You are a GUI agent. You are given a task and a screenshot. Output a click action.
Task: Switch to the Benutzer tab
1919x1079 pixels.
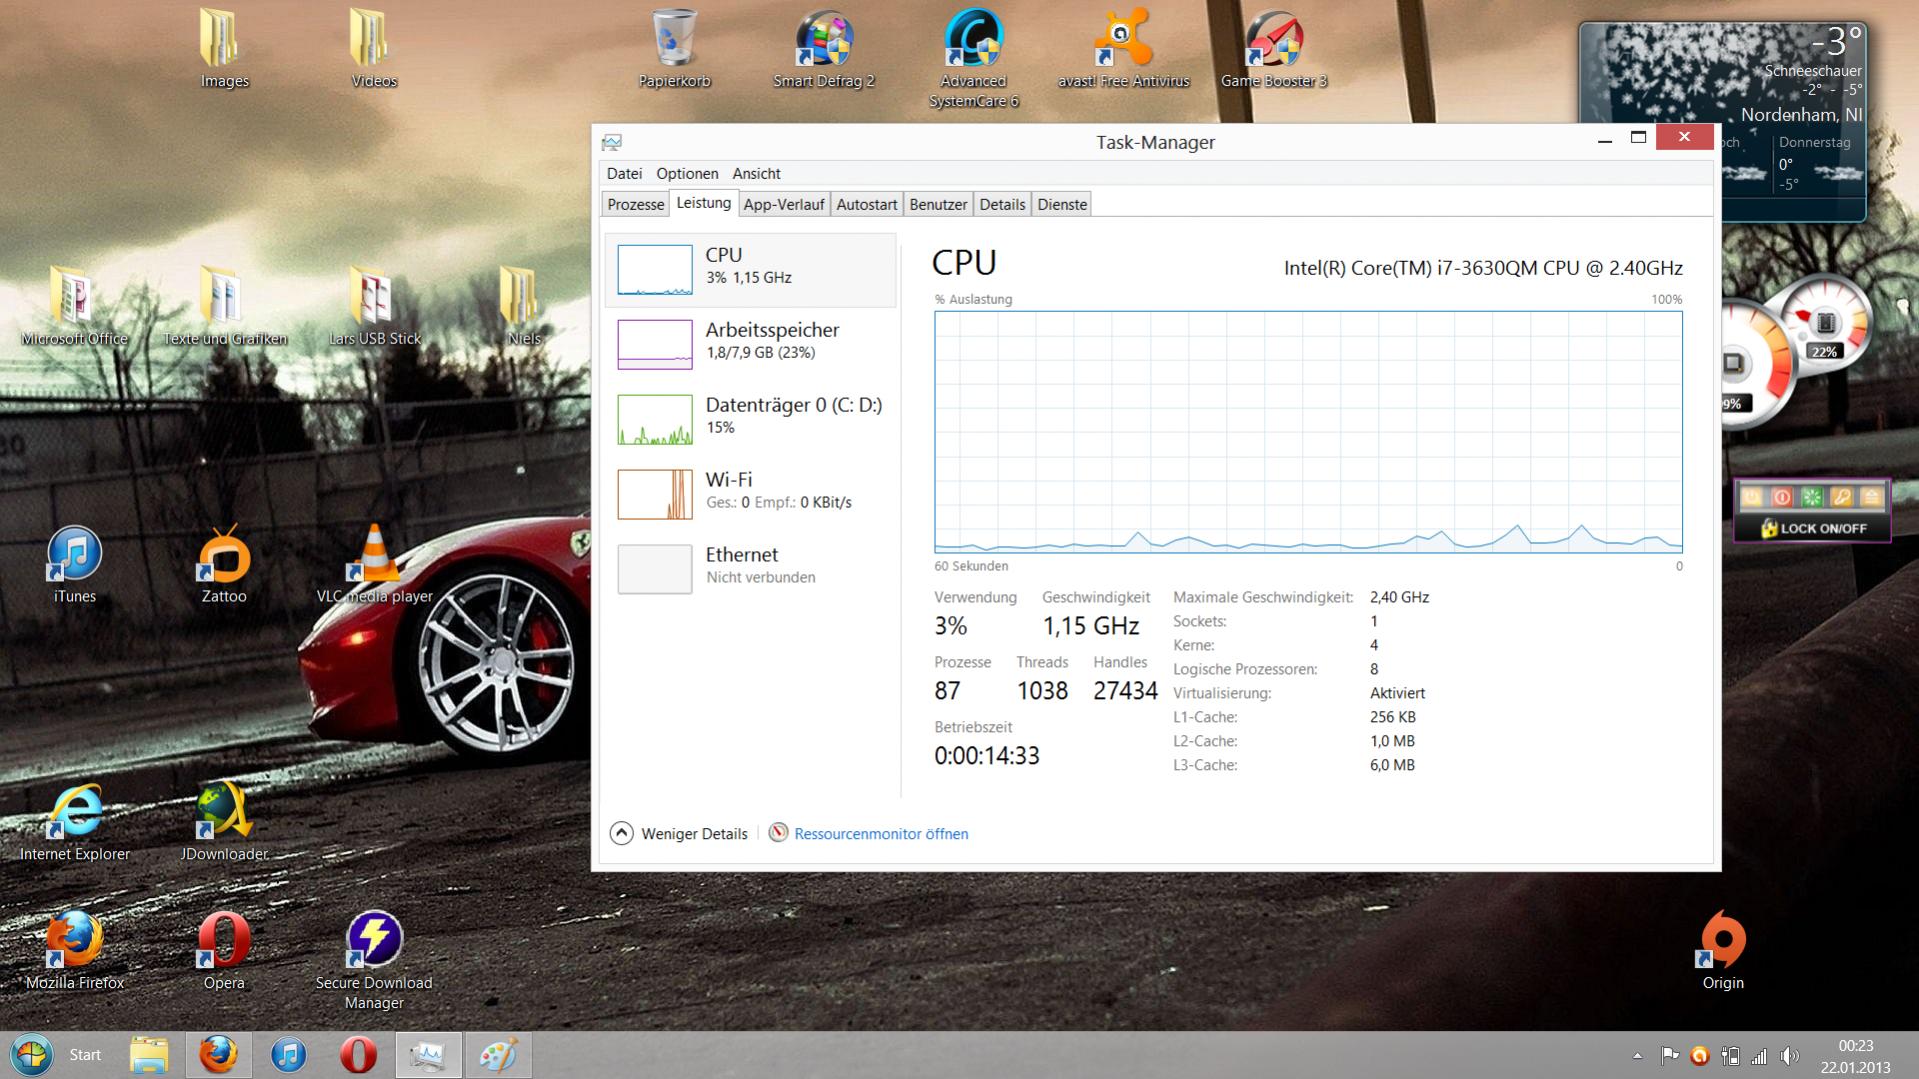pos(938,204)
